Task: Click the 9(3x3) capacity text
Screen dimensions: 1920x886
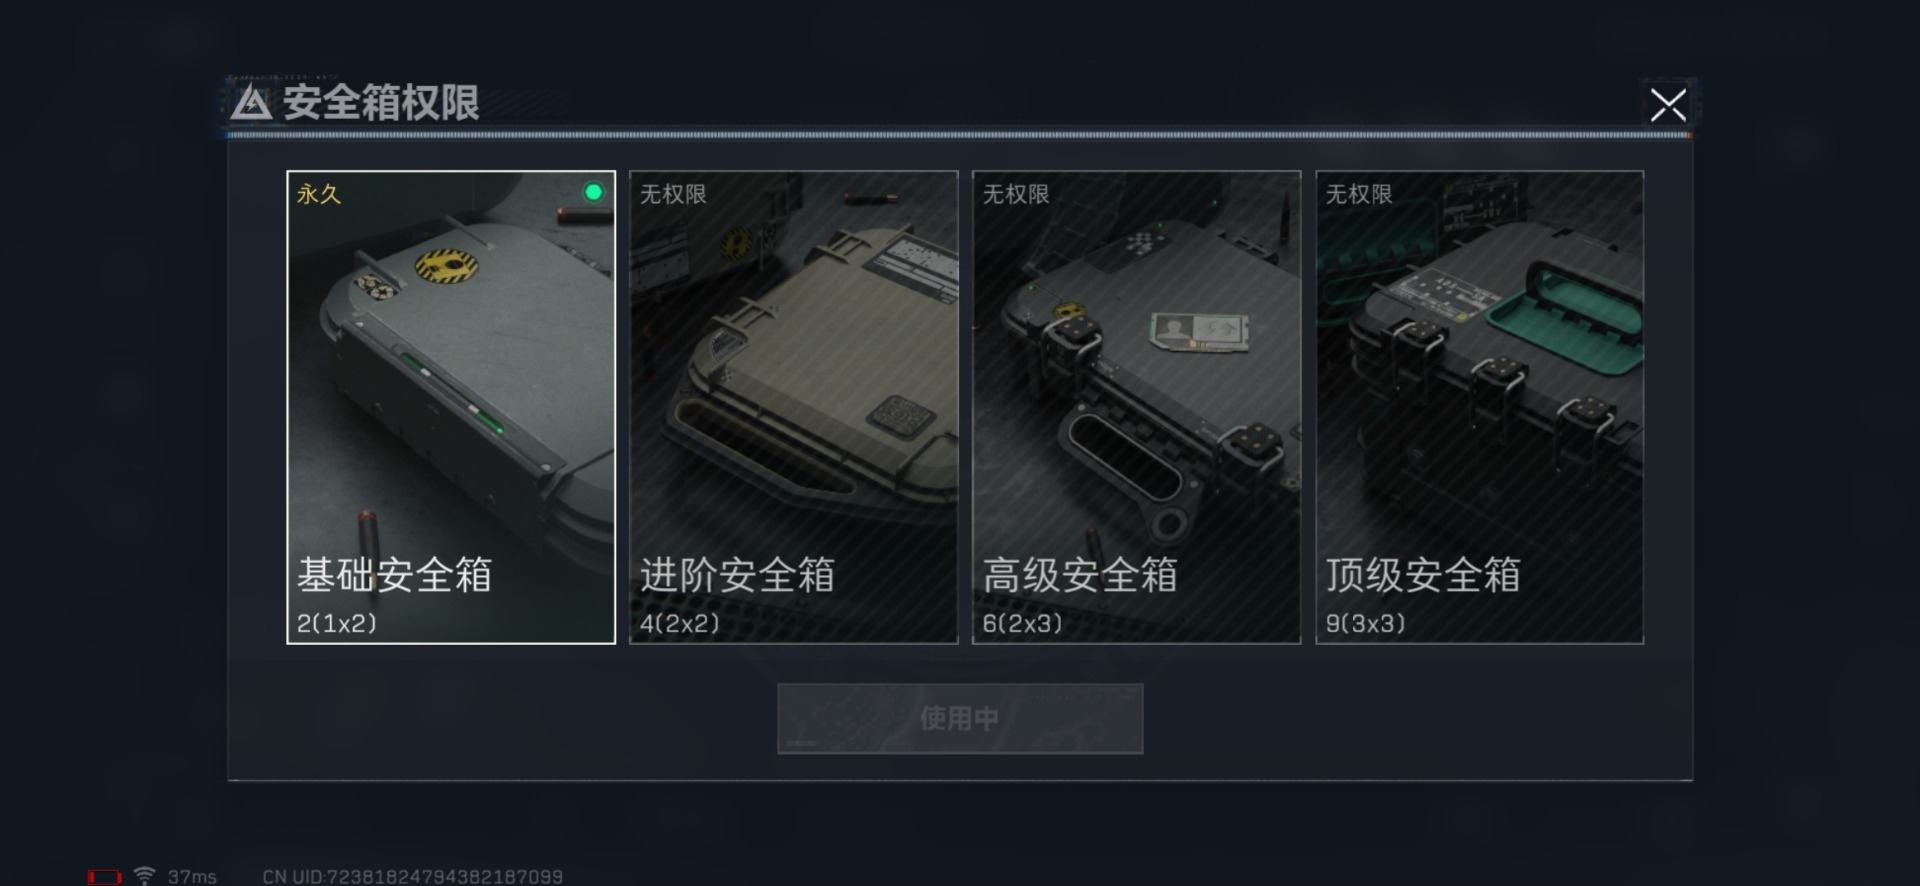Action: pyautogui.click(x=1366, y=623)
